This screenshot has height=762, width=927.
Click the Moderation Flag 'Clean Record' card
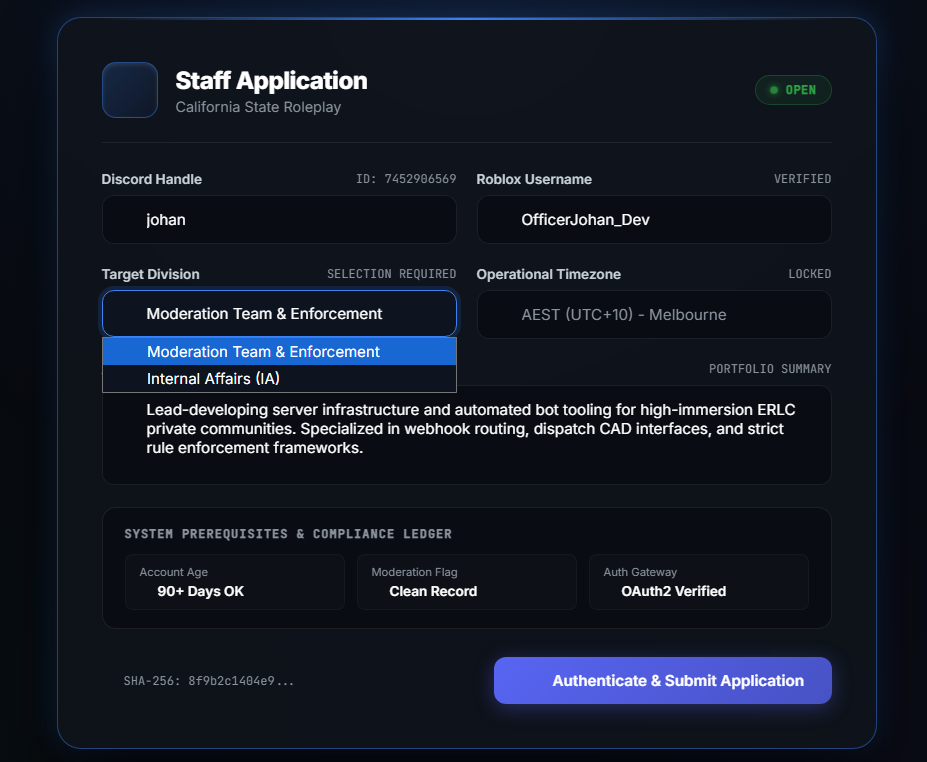pos(466,582)
